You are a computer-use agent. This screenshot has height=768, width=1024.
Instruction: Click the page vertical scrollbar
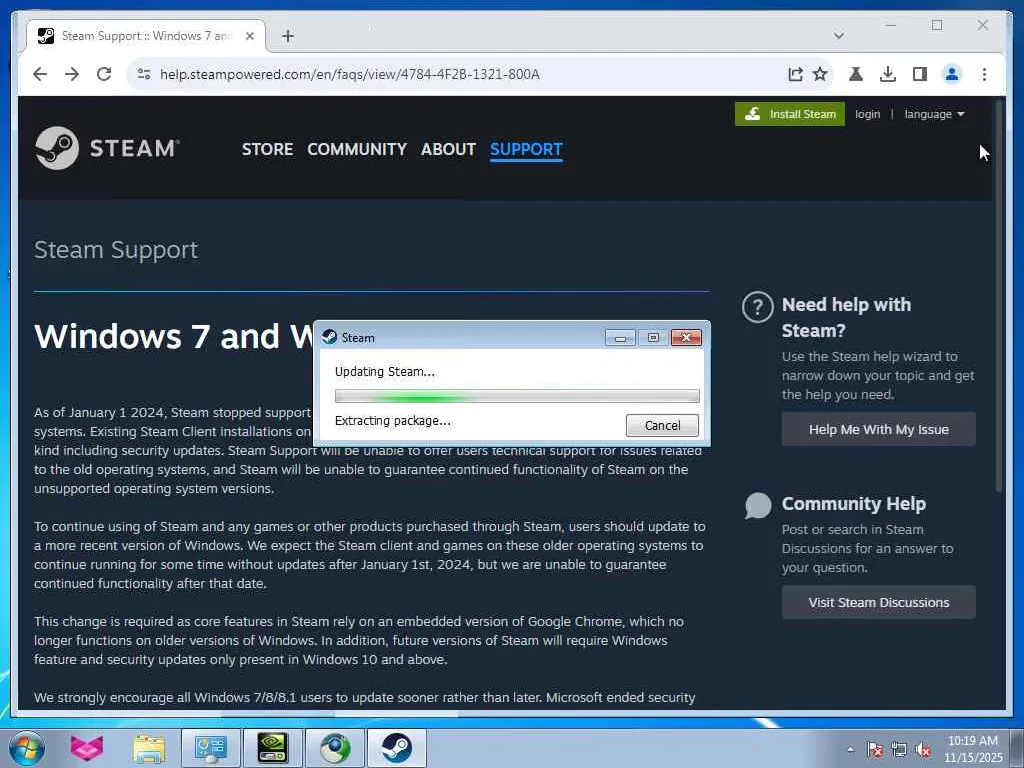click(999, 295)
